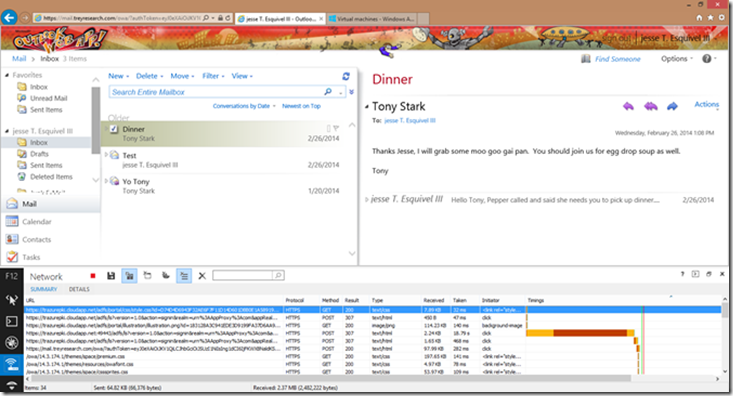Clear the network session with X icon
The image size is (733, 396).
tap(202, 276)
